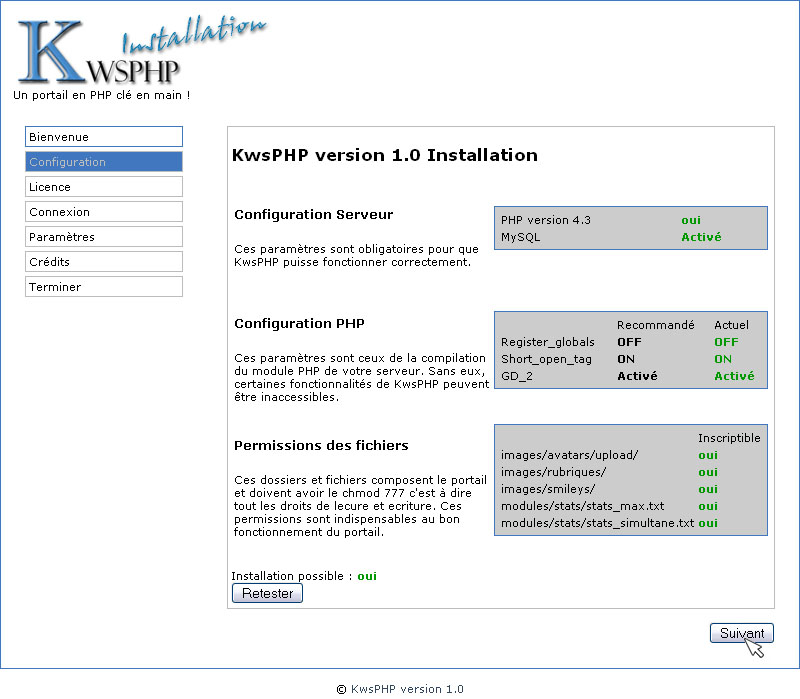The height and width of the screenshot is (699, 800).
Task: Click the 'Installation possible : oui' status line
Action: click(x=304, y=576)
